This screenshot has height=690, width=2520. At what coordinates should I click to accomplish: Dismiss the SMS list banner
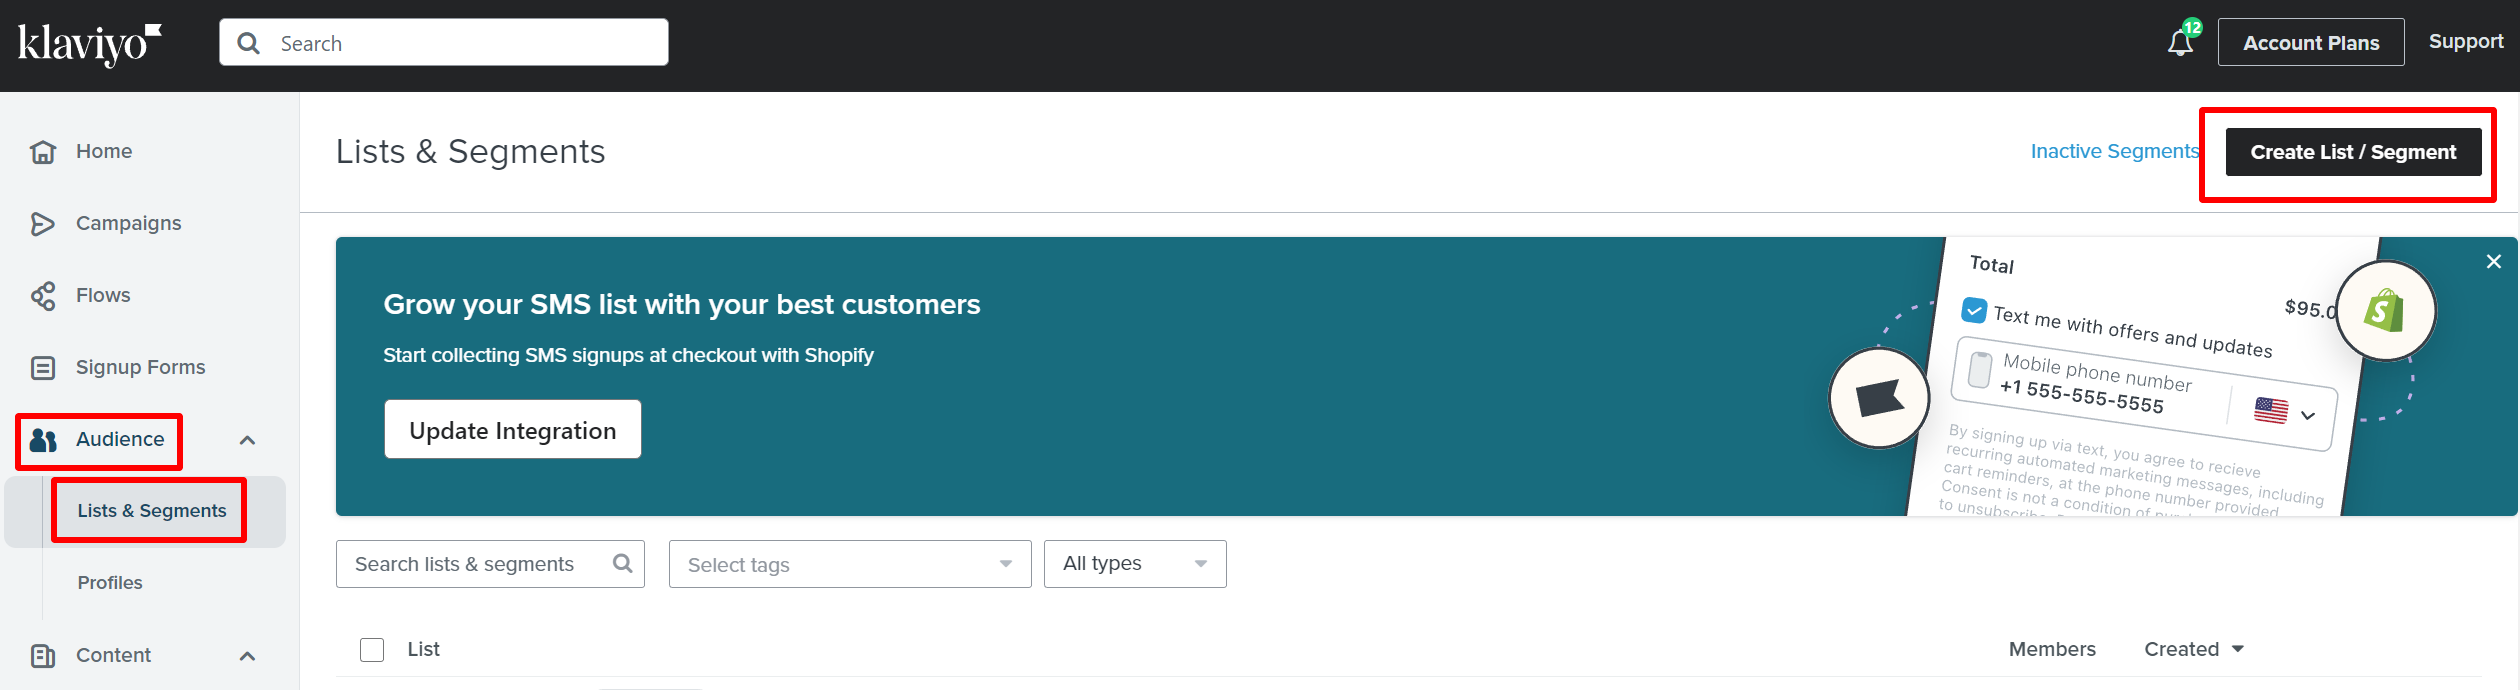click(2493, 262)
